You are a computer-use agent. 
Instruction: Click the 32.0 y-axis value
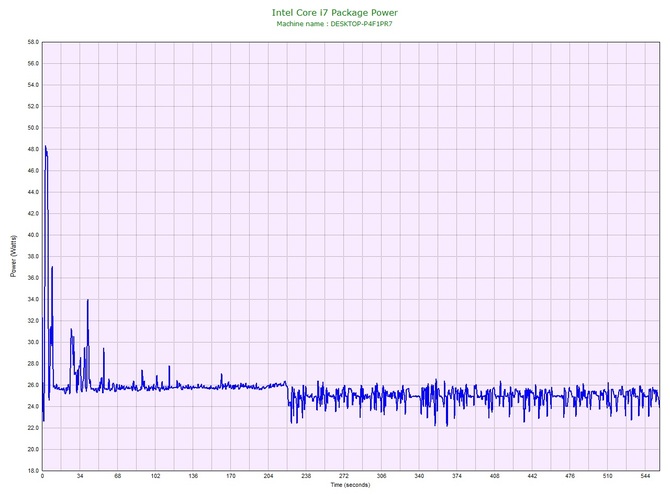[x=33, y=320]
